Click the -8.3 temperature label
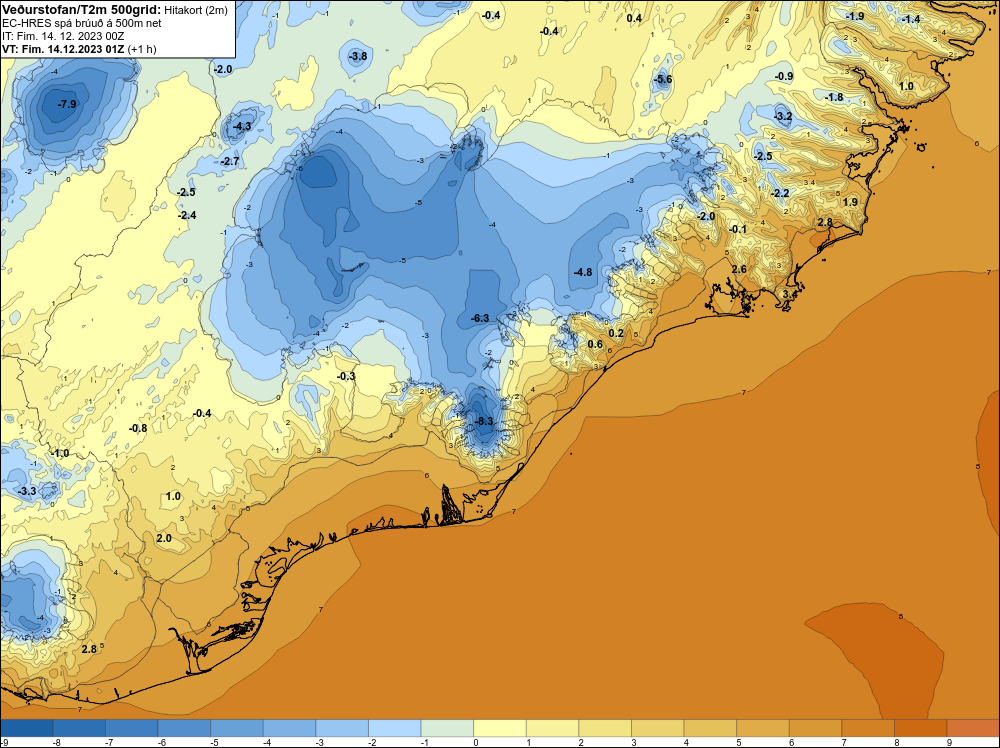The height and width of the screenshot is (748, 1000). click(x=484, y=421)
